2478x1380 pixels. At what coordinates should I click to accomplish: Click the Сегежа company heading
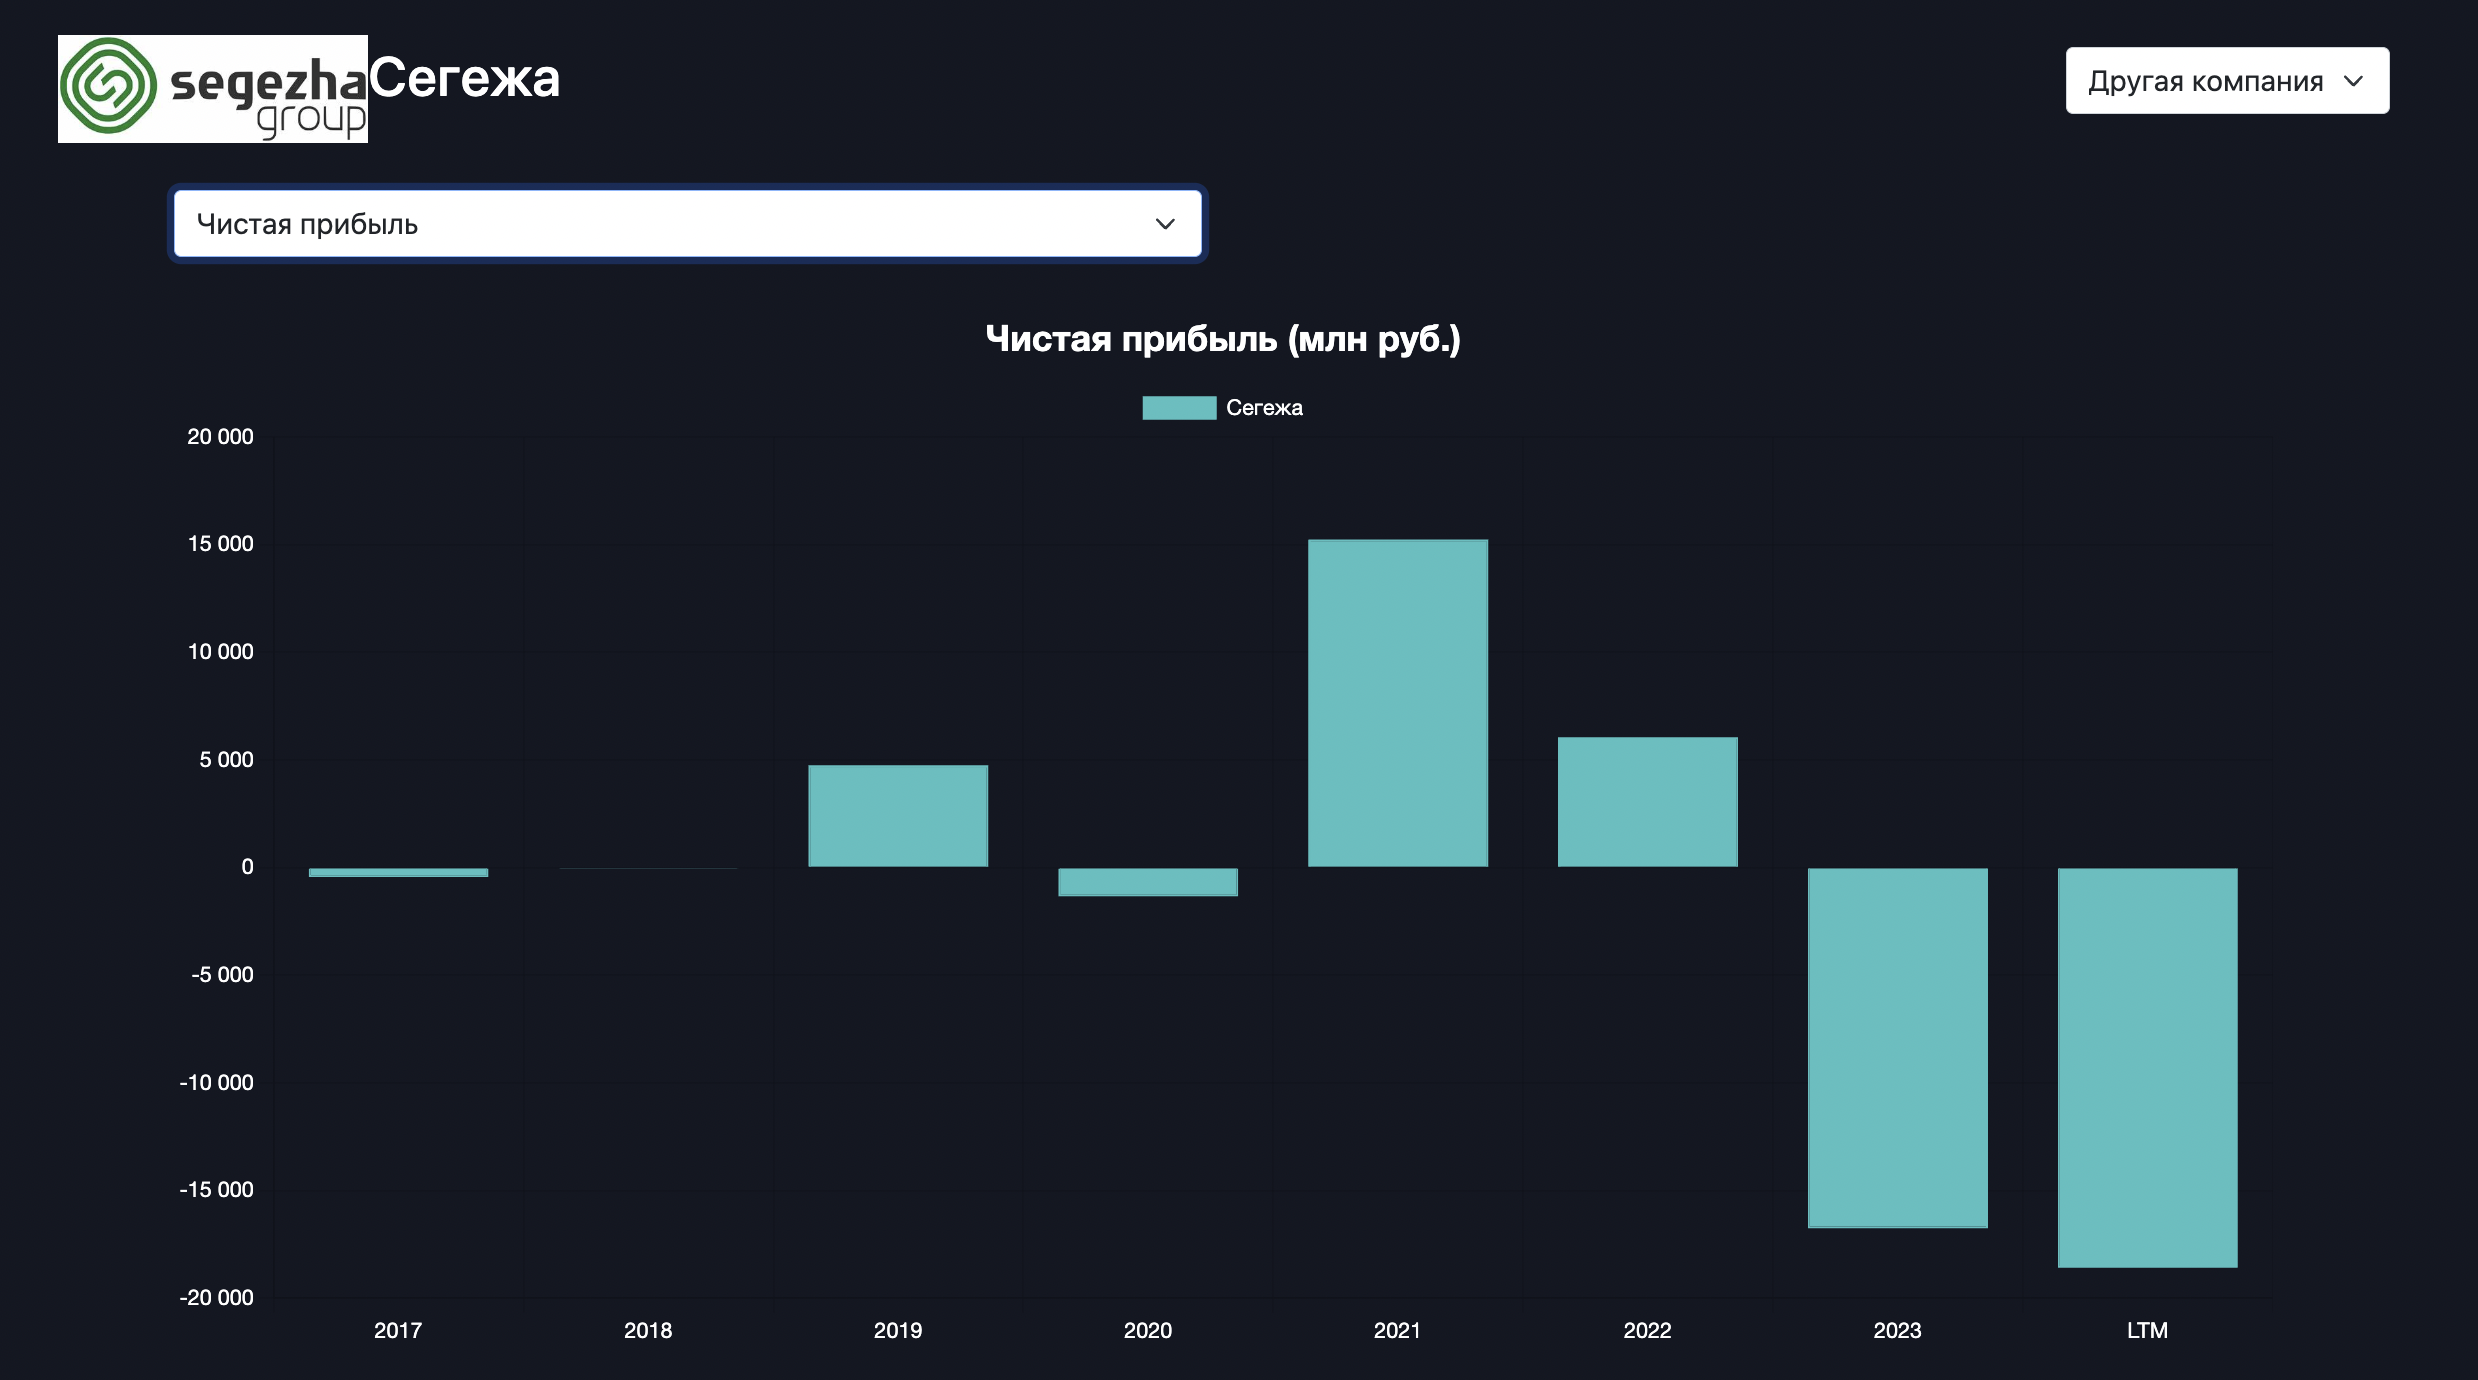tap(465, 79)
